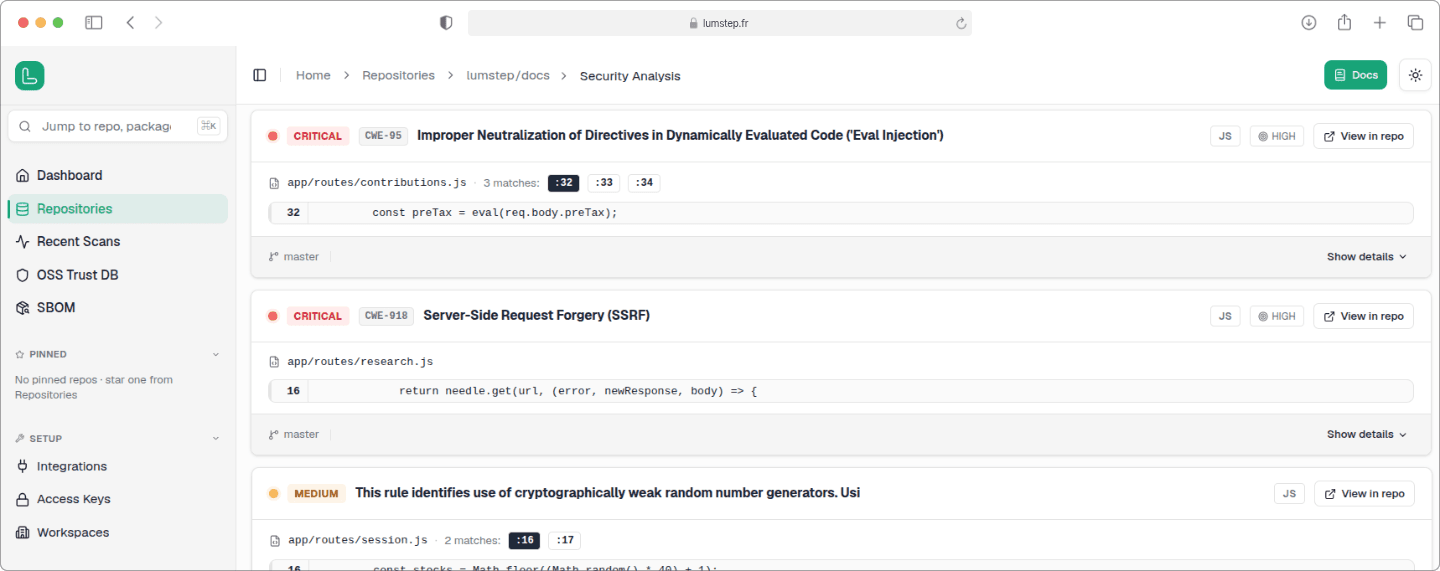Viewport: 1440px width, 571px height.
Task: Reload page with the refresh icon
Action: point(961,23)
